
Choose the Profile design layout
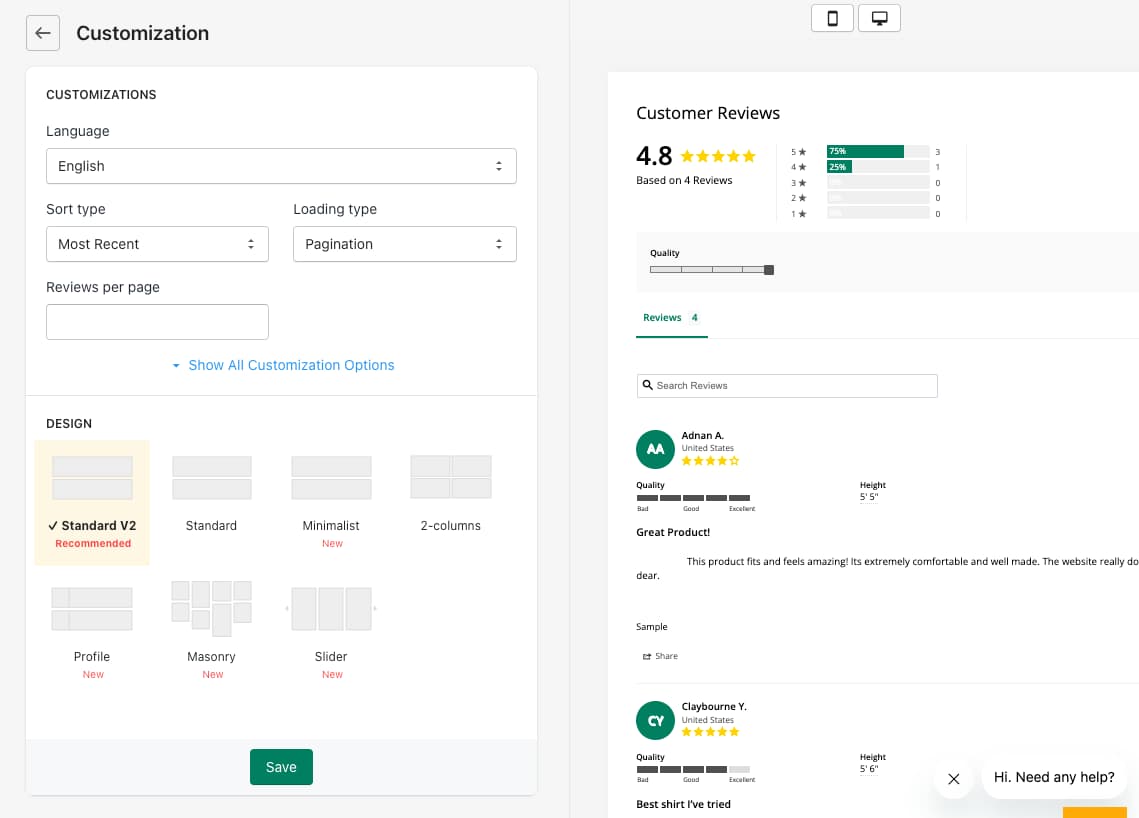(92, 632)
